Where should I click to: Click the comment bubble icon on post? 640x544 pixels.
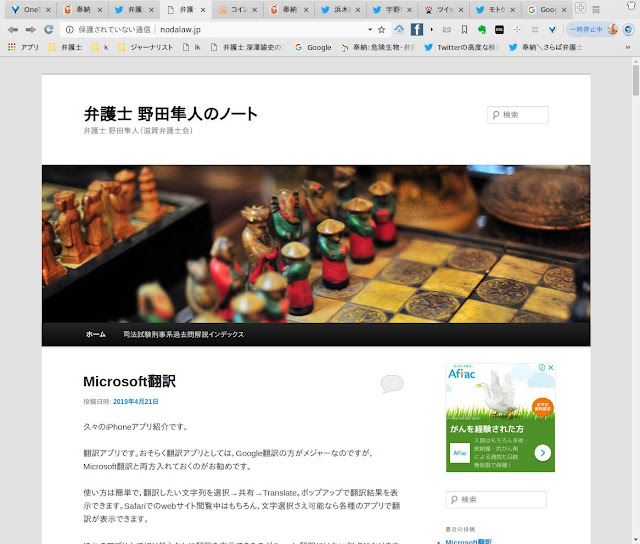point(392,384)
